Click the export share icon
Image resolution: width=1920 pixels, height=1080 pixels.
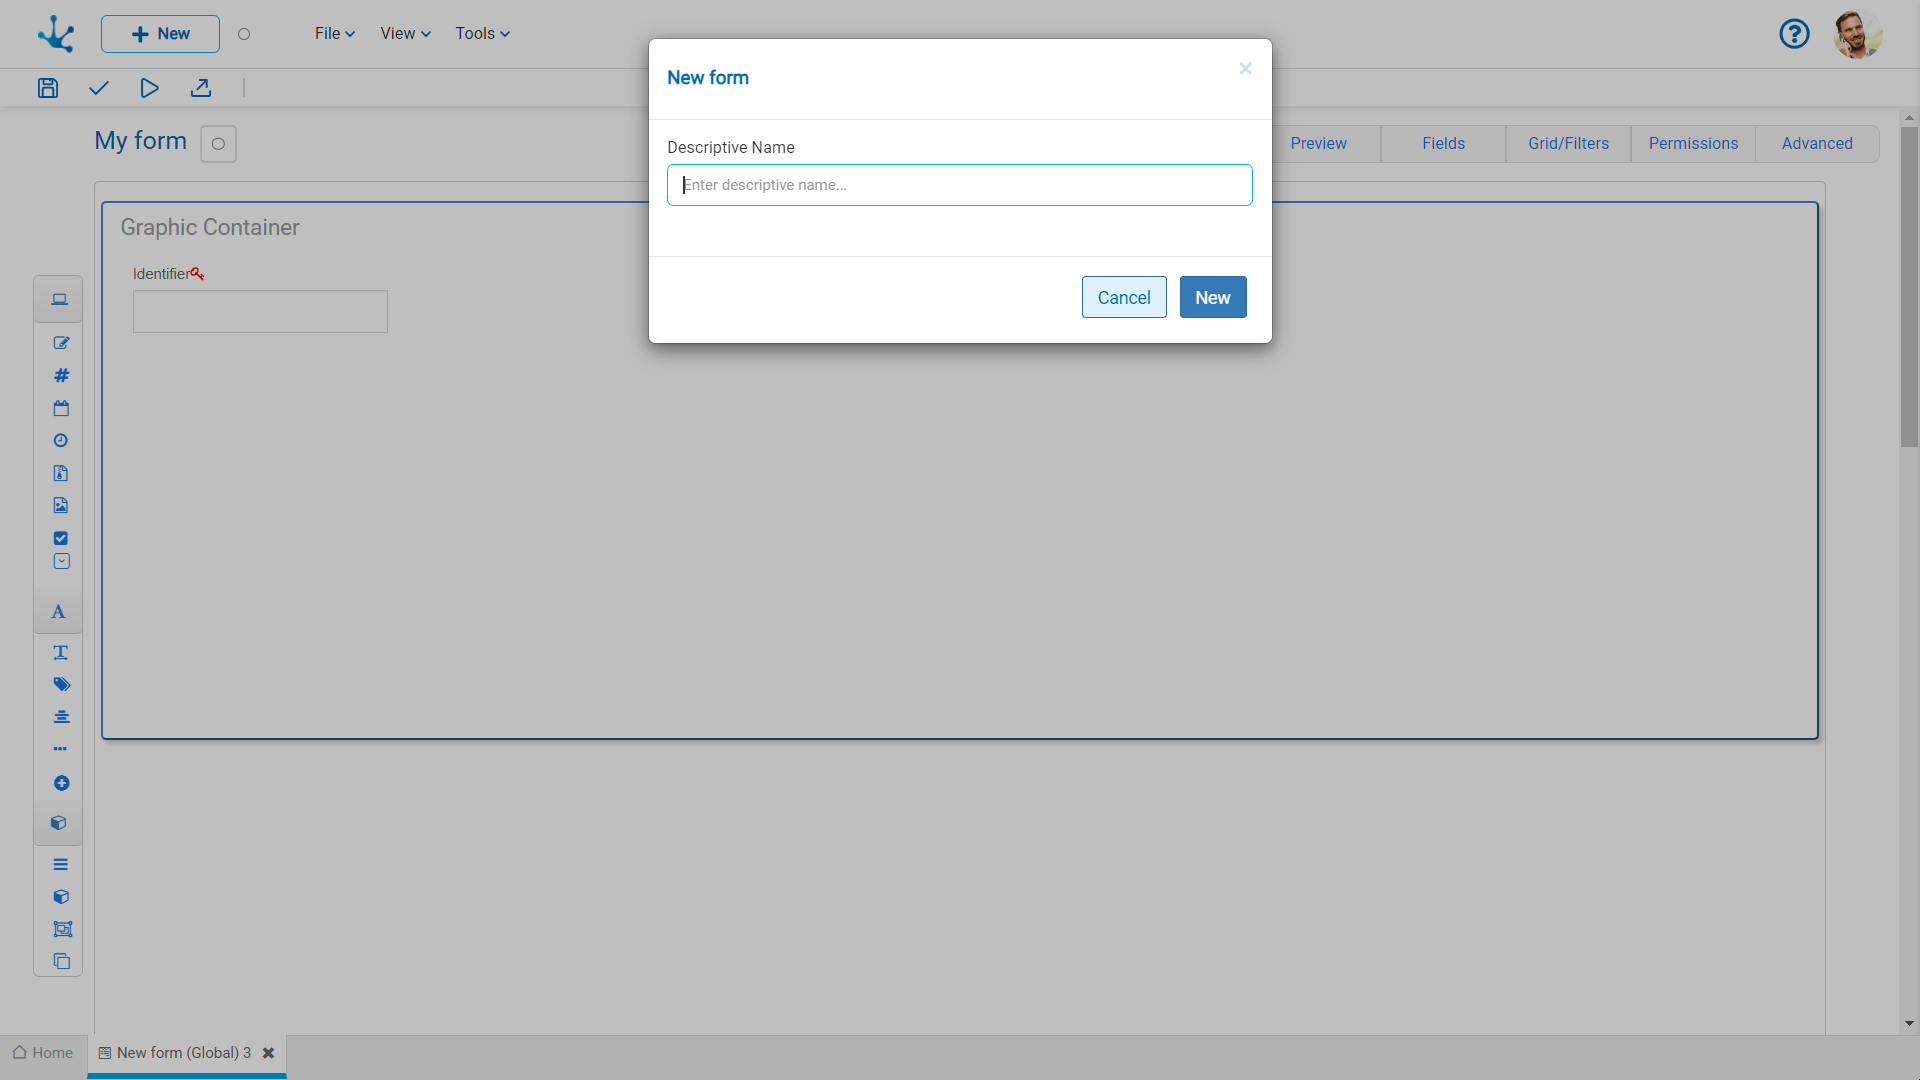pos(201,88)
